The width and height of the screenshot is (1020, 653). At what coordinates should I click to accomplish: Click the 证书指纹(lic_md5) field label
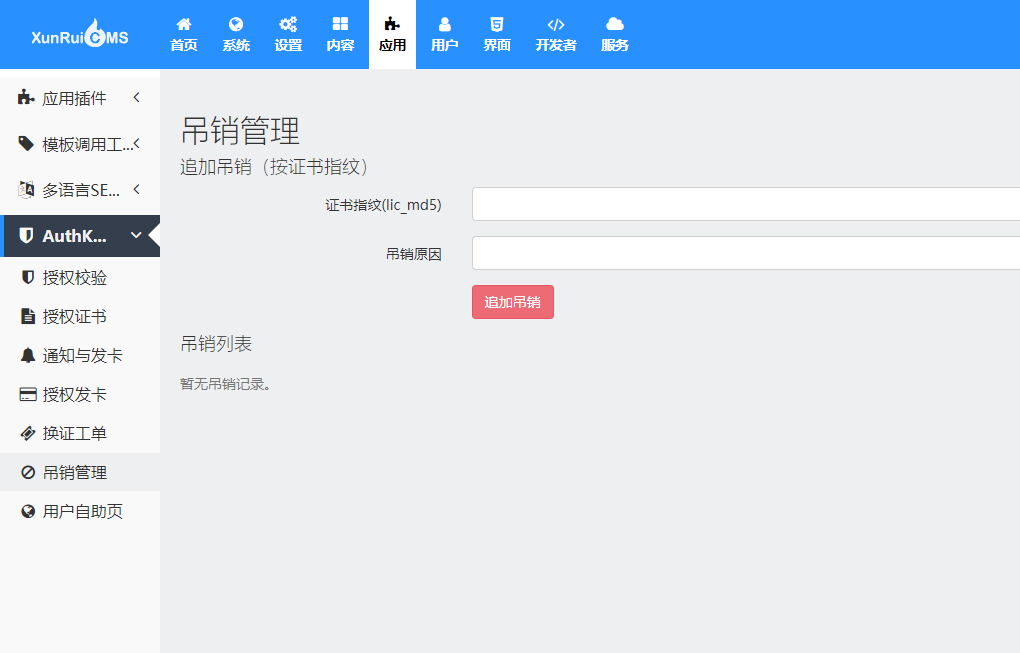383,206
